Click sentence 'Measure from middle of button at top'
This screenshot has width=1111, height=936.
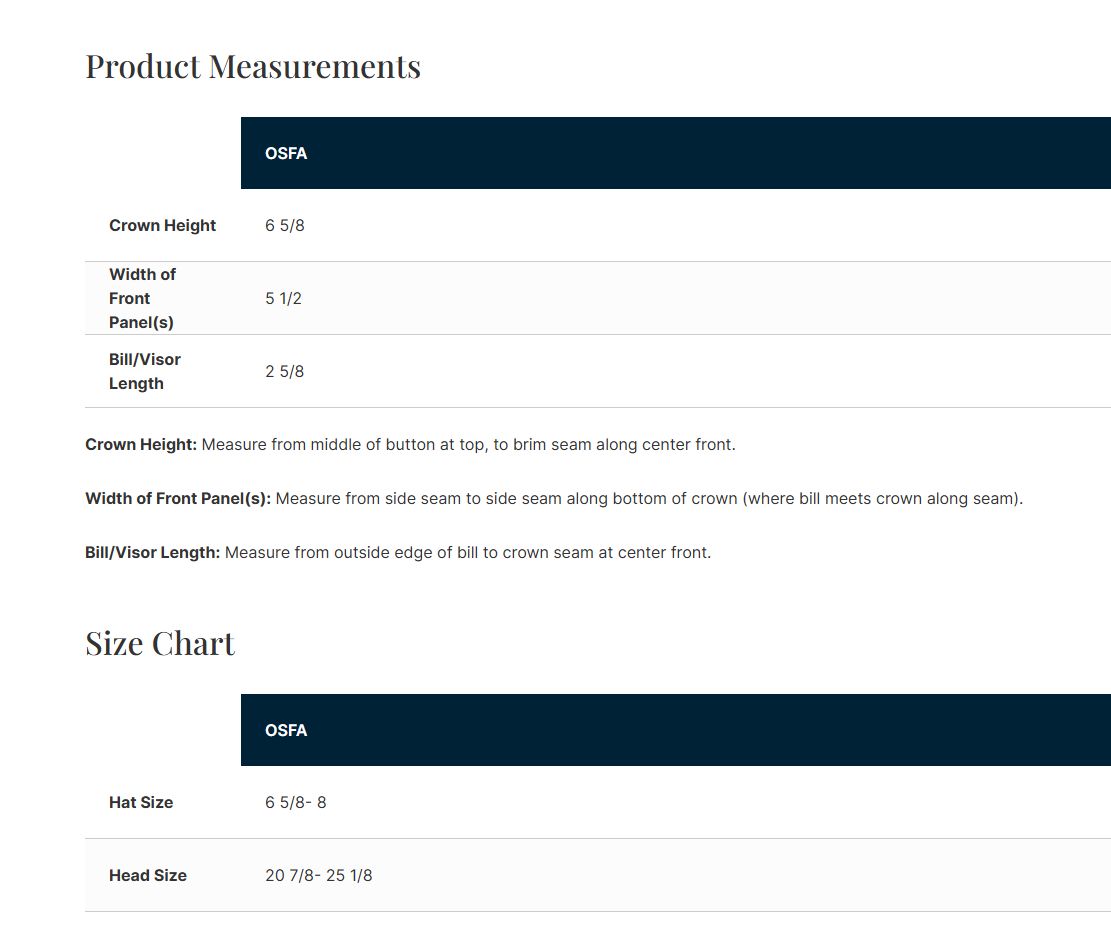coord(468,444)
